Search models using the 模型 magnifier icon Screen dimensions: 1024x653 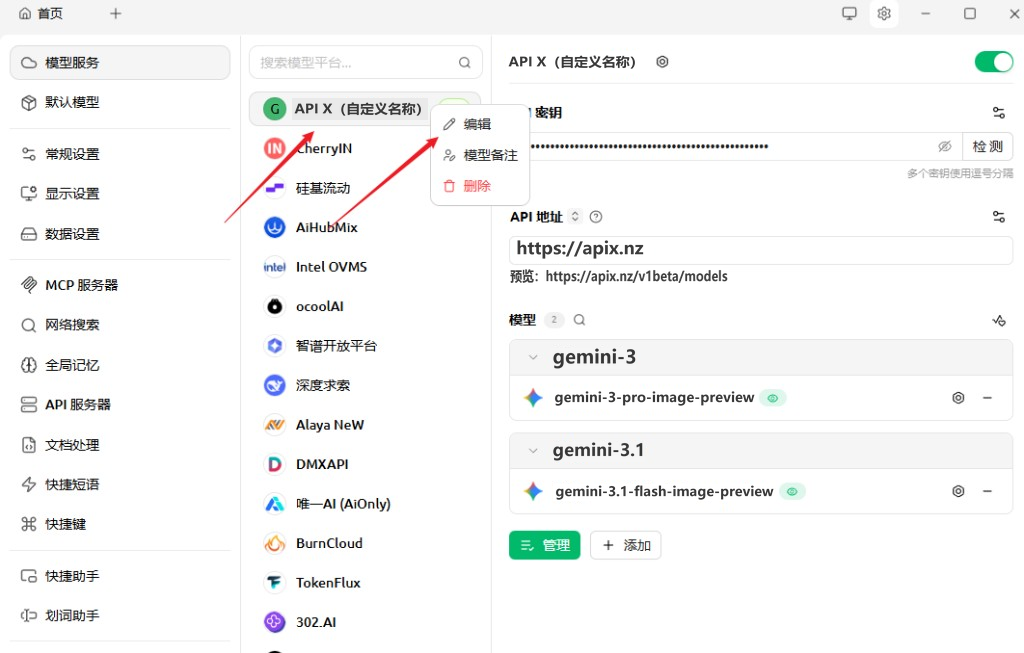[x=579, y=320]
